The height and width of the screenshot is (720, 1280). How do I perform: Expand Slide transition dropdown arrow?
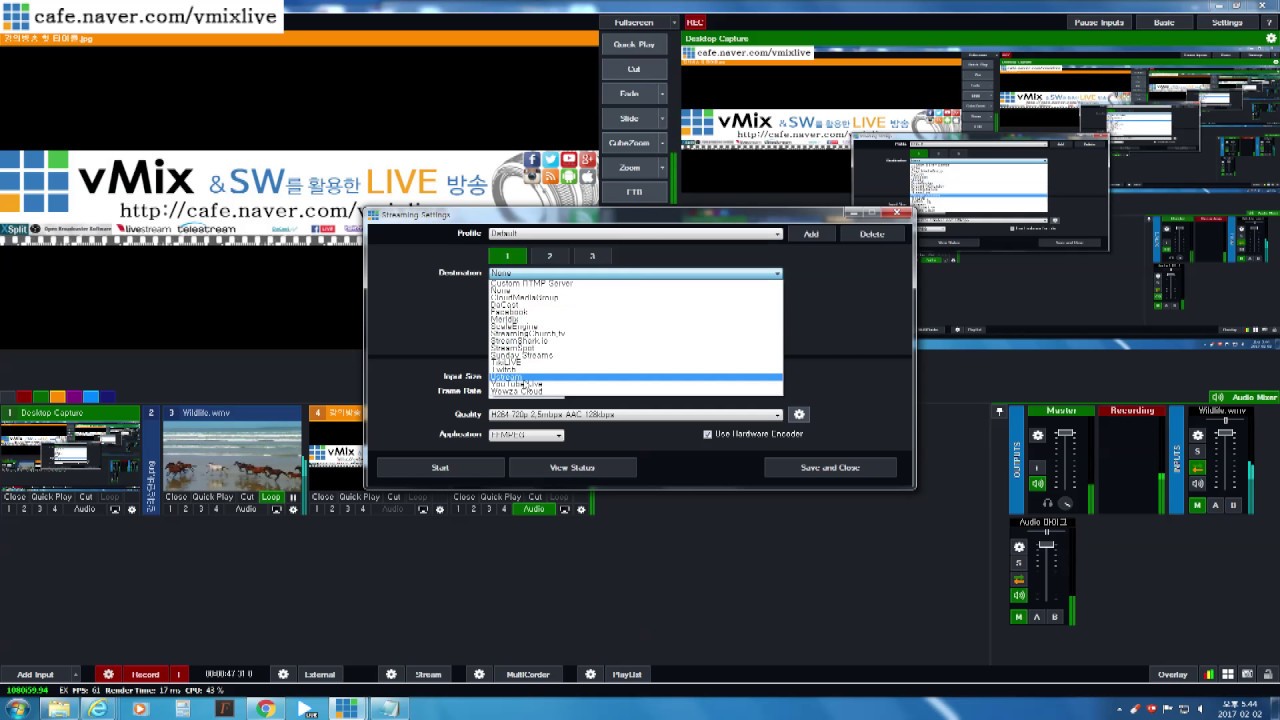[x=662, y=118]
